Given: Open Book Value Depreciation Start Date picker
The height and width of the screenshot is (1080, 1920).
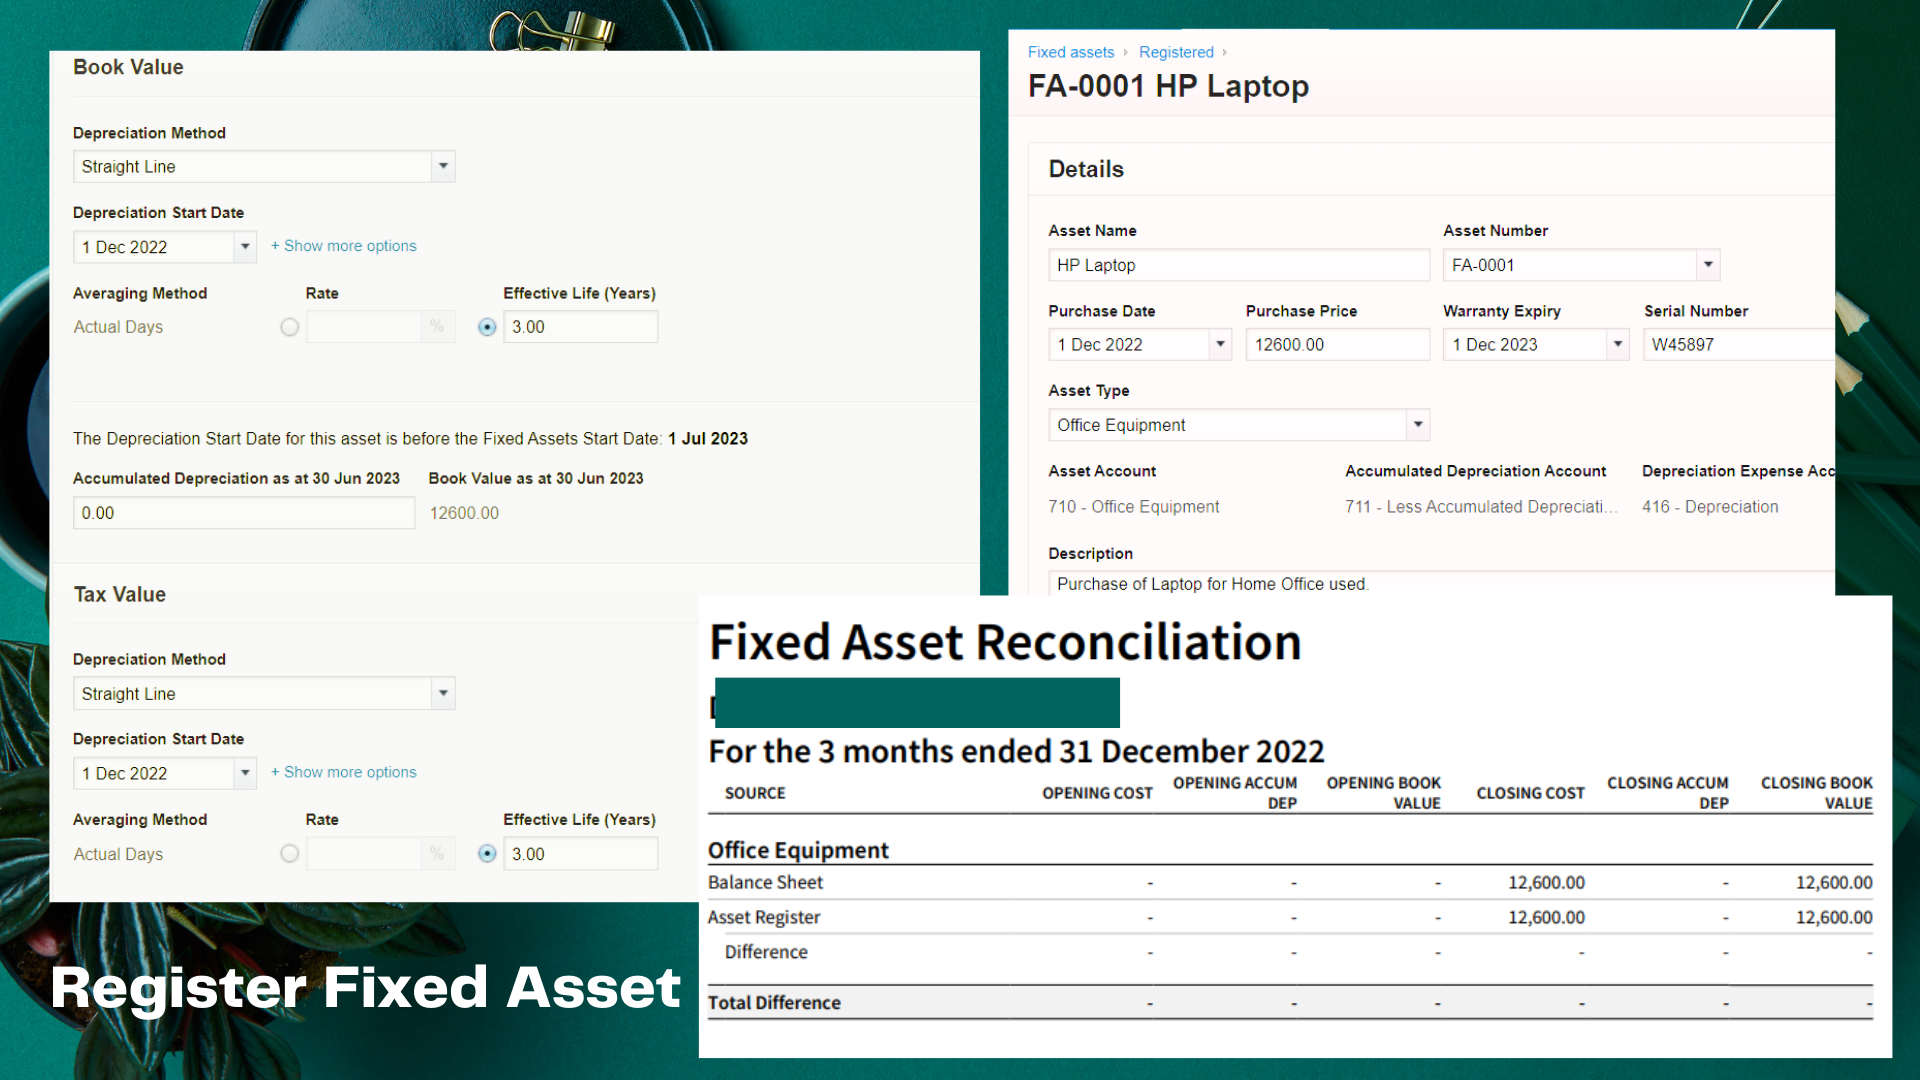Looking at the screenshot, I should coord(245,247).
